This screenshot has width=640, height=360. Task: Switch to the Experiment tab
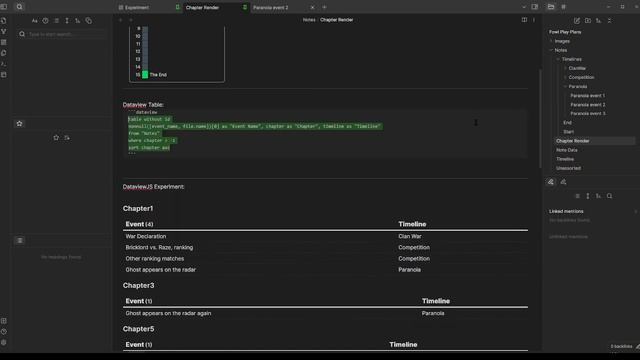137,7
